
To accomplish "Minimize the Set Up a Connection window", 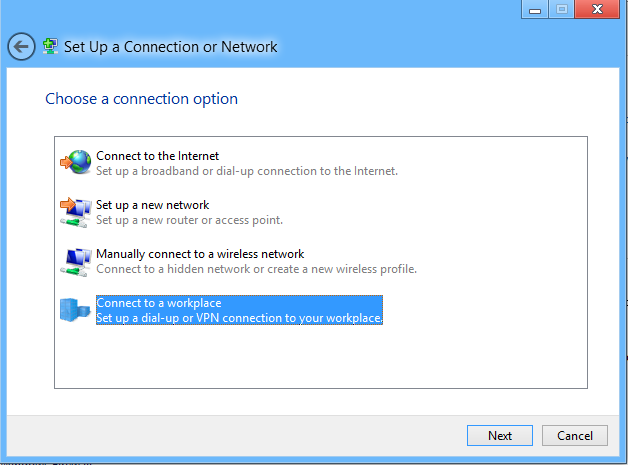I will pos(536,9).
